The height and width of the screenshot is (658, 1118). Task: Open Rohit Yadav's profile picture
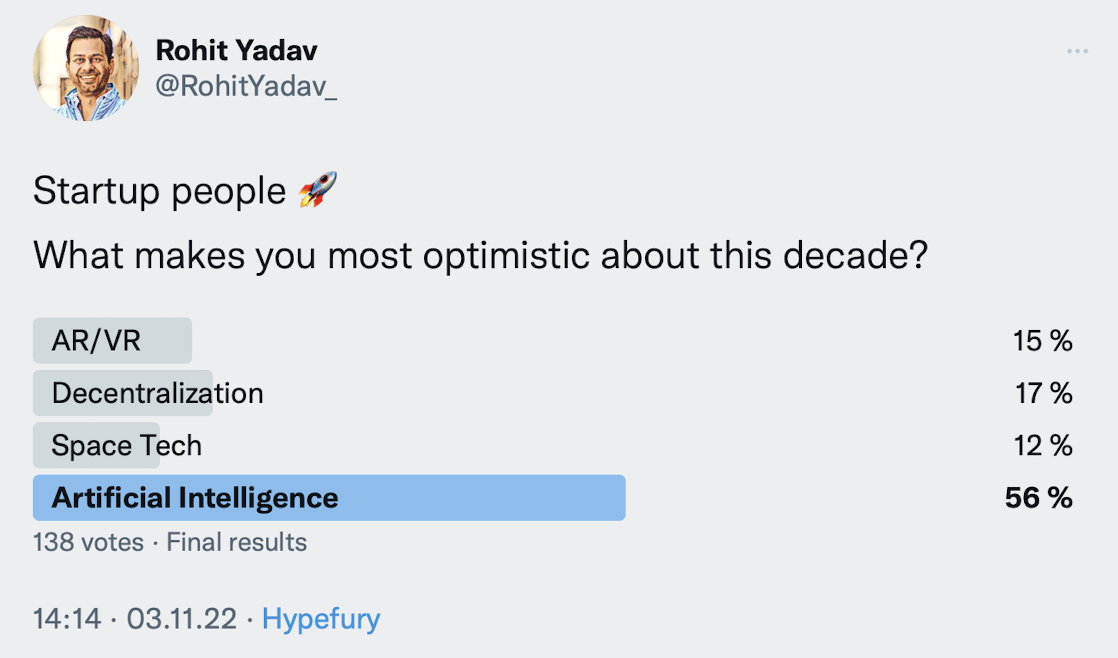[86, 68]
